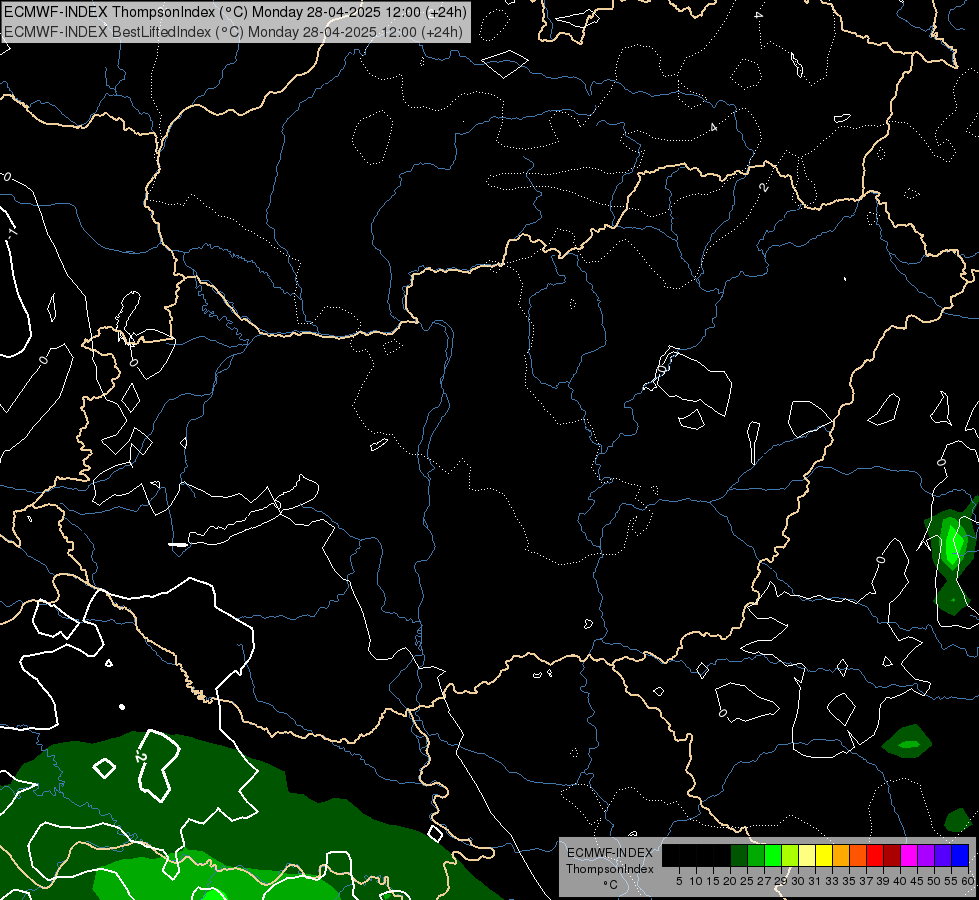Click the legend tick label "35"

pyautogui.click(x=849, y=881)
